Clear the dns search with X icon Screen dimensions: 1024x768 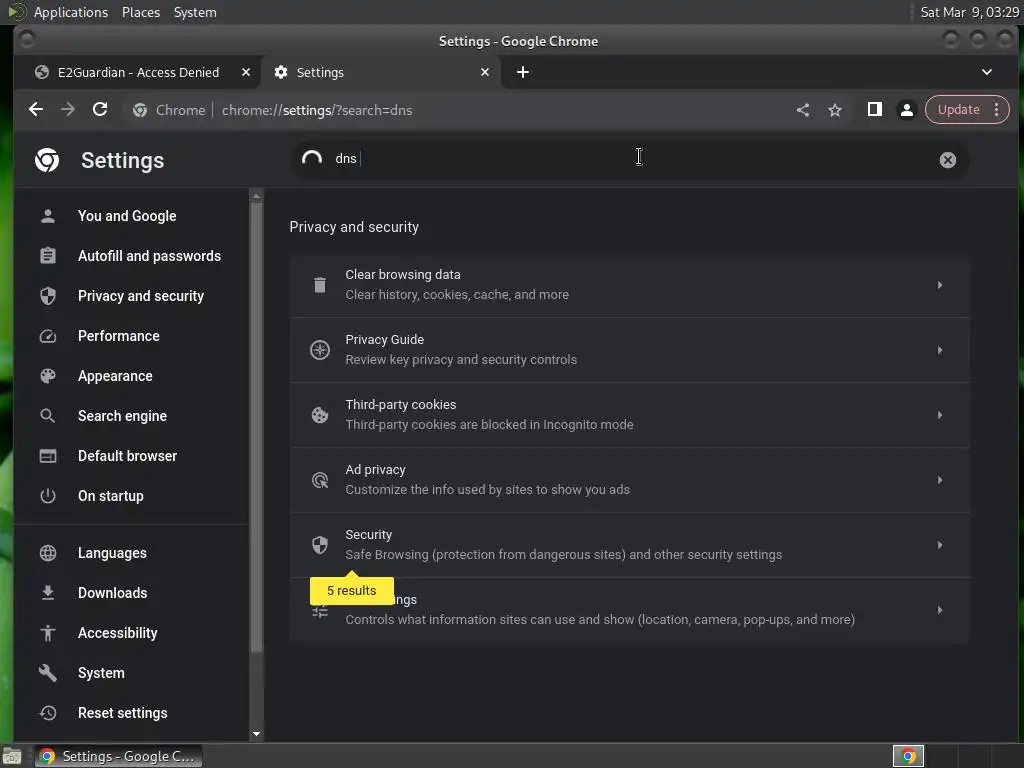948,160
